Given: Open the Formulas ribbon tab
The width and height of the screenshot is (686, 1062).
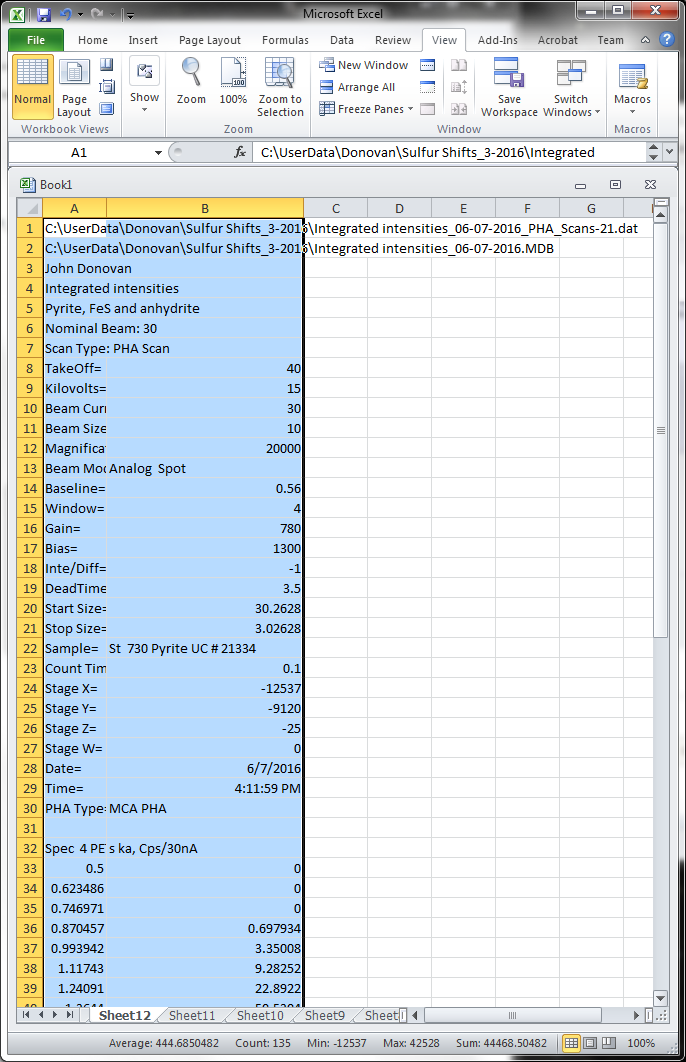Looking at the screenshot, I should pyautogui.click(x=285, y=40).
